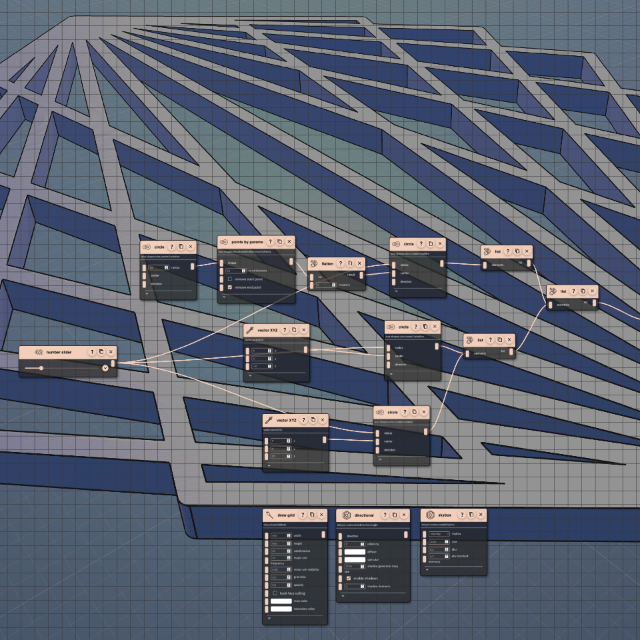Viewport: 640px width, 640px height.
Task: Focus the flatten nr levels field
Action: [x=326, y=285]
